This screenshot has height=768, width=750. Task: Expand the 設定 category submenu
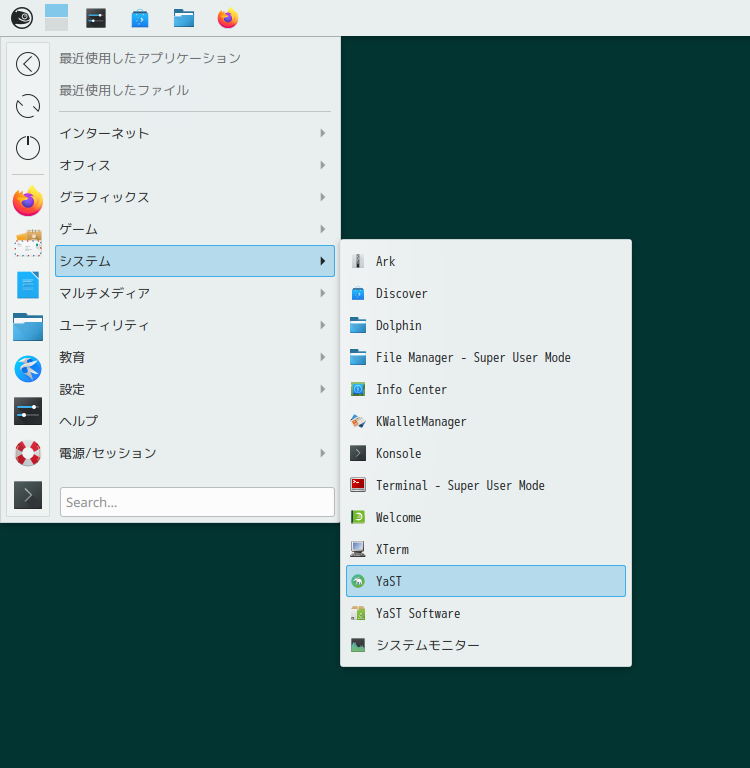tap(195, 389)
